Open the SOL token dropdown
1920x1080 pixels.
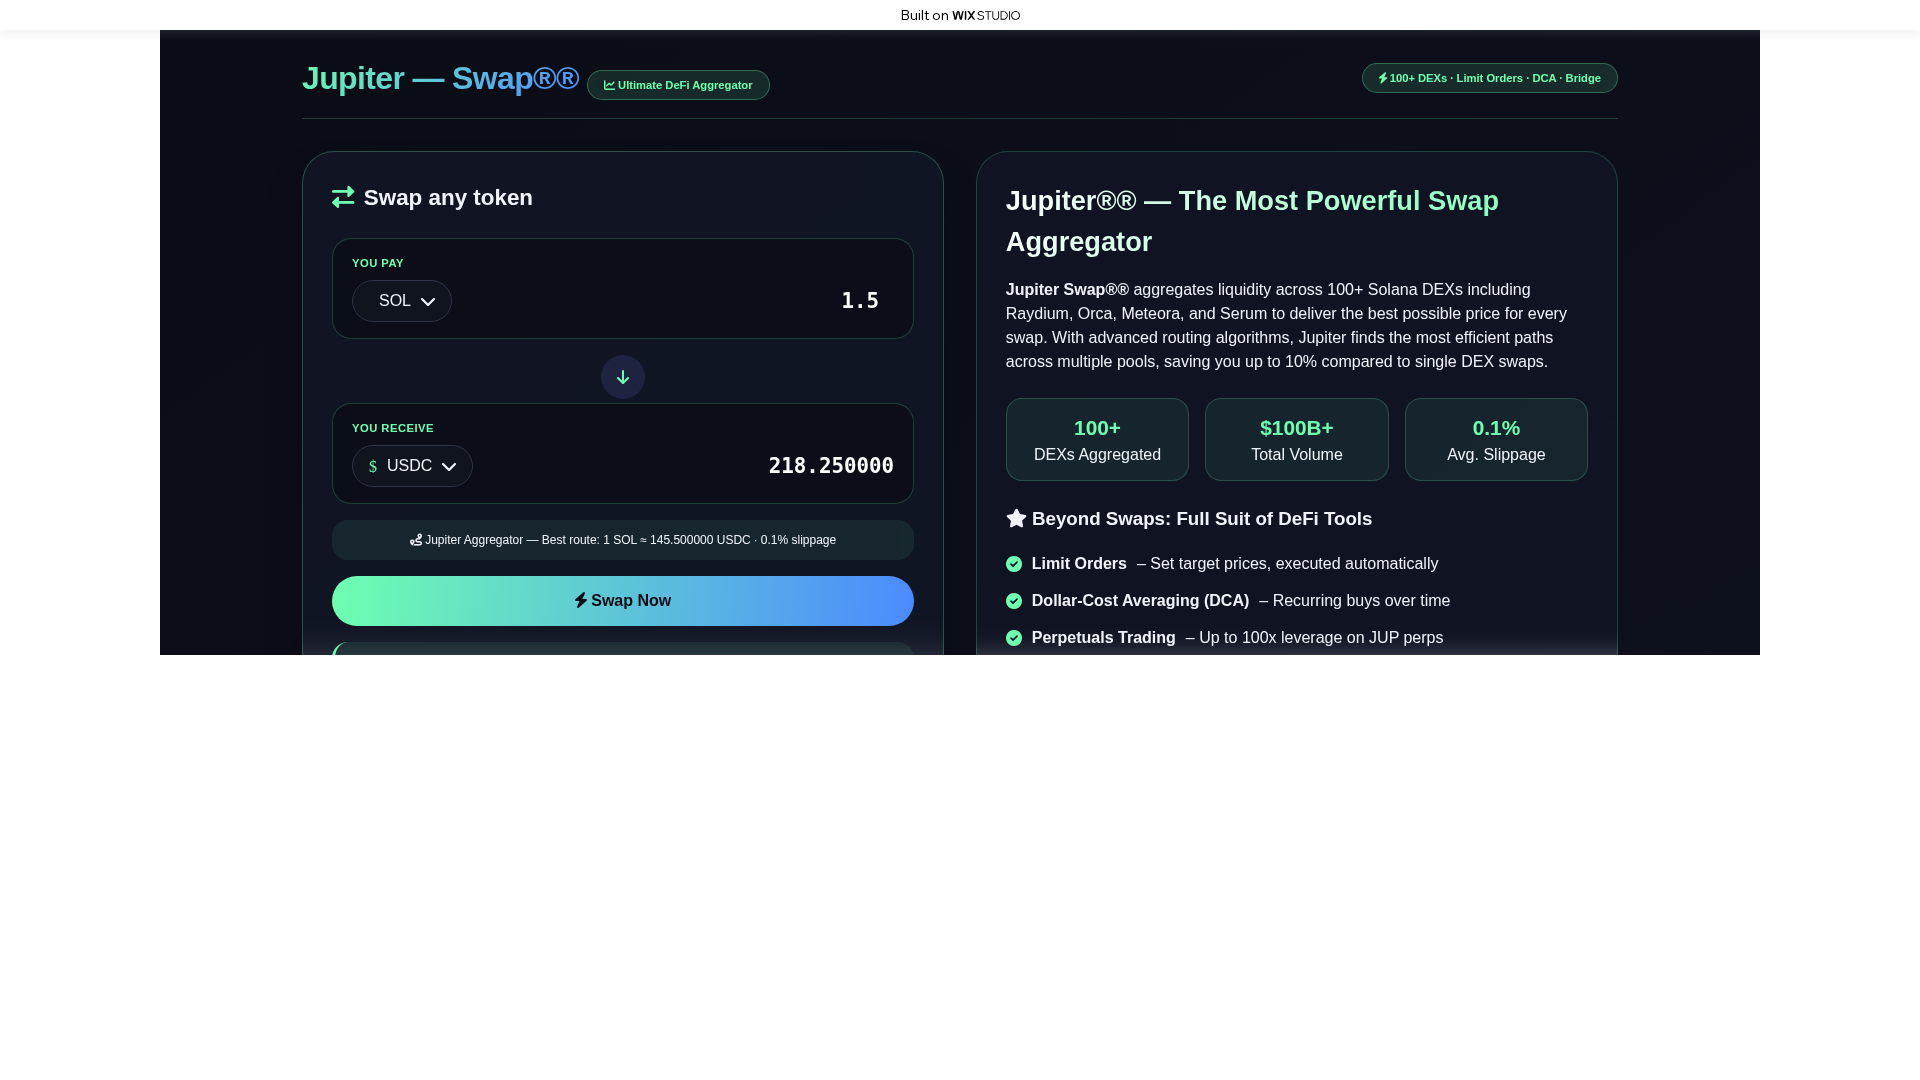(x=402, y=301)
